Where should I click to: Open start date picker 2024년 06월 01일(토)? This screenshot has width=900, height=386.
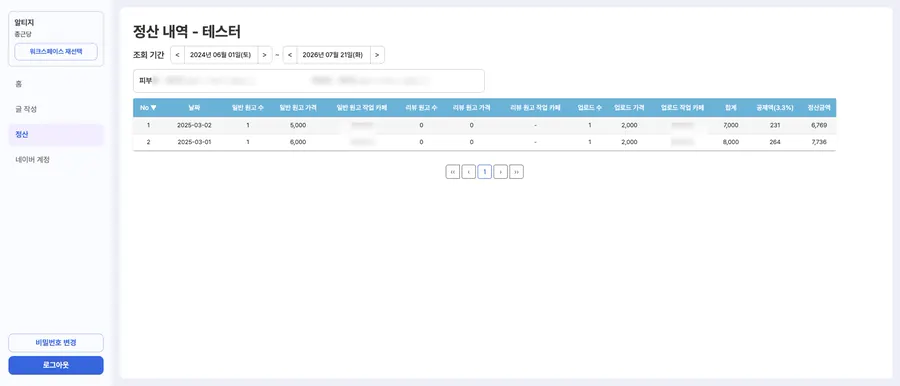click(x=221, y=55)
